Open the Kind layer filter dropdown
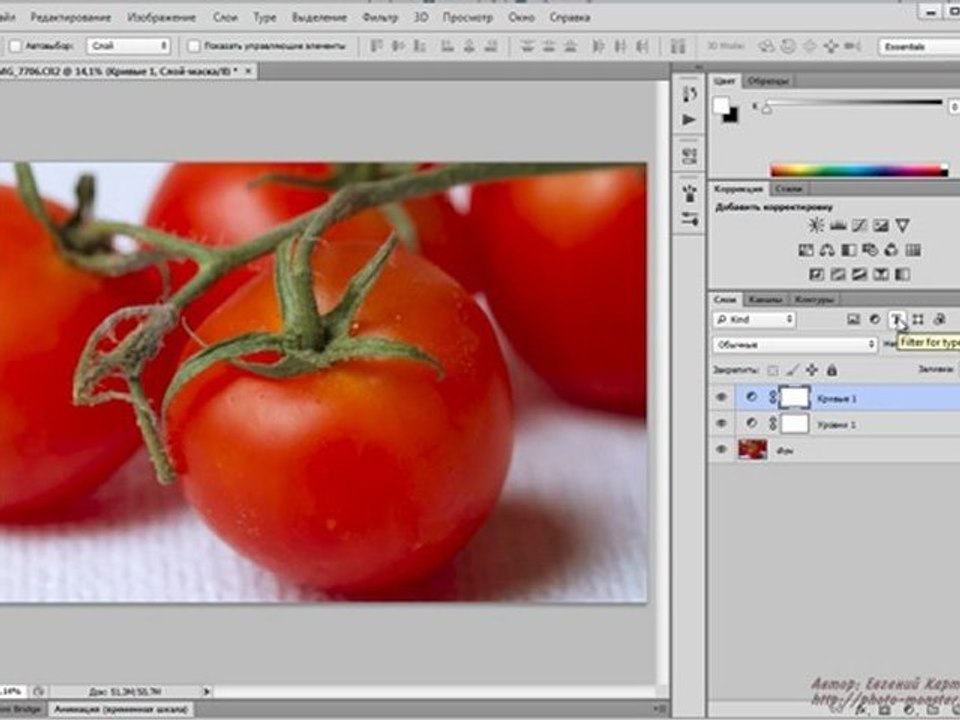The width and height of the screenshot is (960, 720). [754, 319]
